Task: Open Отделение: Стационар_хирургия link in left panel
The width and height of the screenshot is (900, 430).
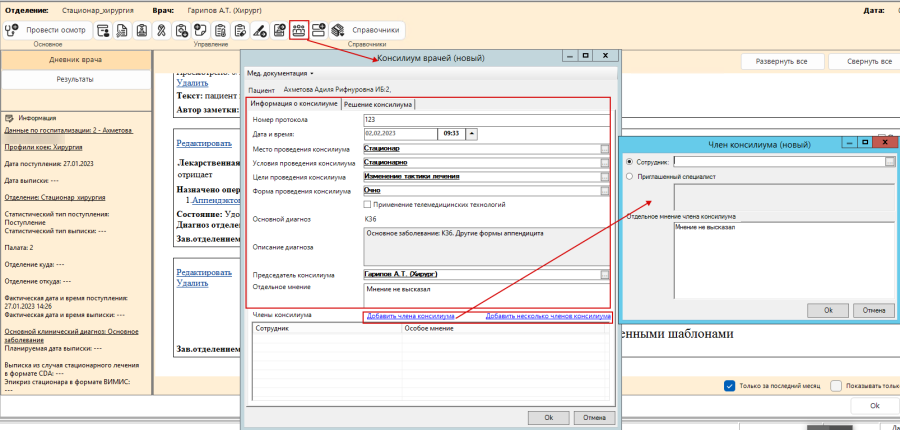Action: [x=56, y=197]
